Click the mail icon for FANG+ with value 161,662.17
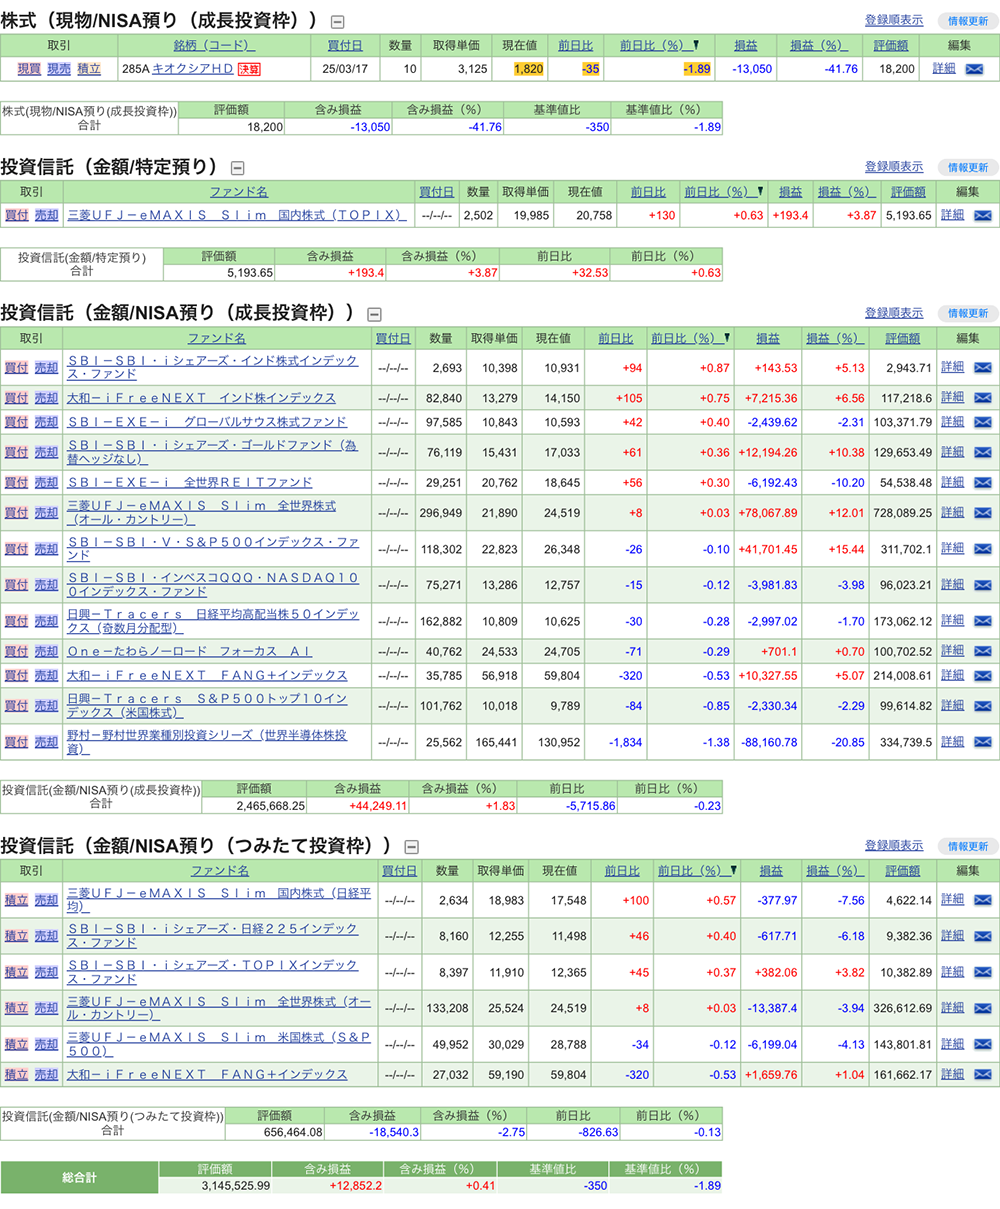The image size is (1000, 1209). click(982, 1074)
